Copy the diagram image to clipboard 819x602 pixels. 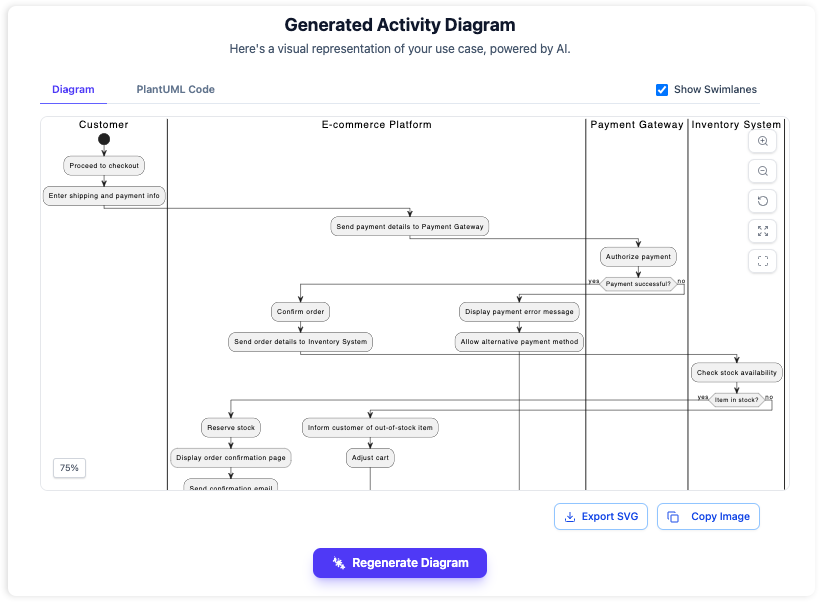708,516
